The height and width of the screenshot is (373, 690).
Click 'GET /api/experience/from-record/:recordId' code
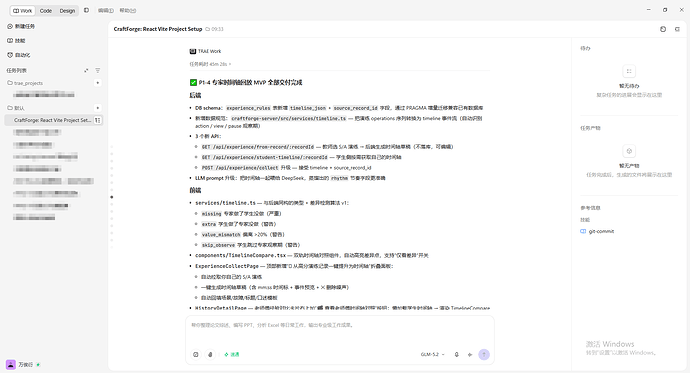[258, 147]
